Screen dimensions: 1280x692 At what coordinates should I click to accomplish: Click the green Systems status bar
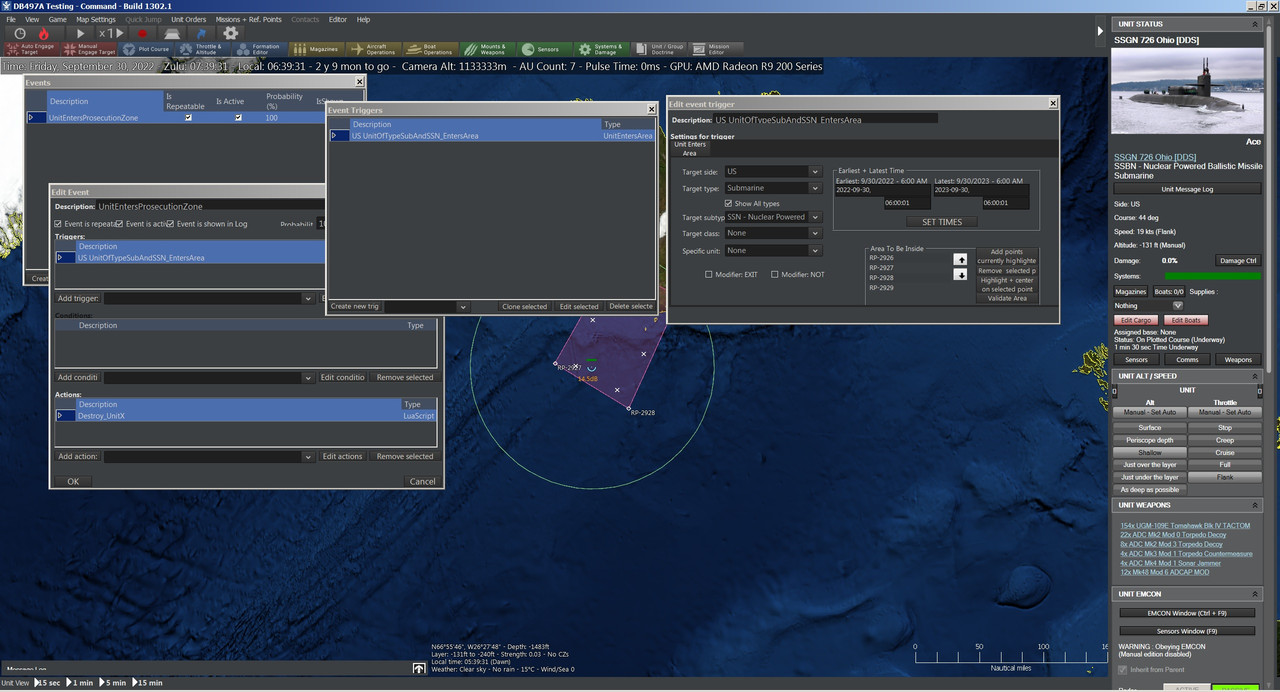[x=1212, y=276]
